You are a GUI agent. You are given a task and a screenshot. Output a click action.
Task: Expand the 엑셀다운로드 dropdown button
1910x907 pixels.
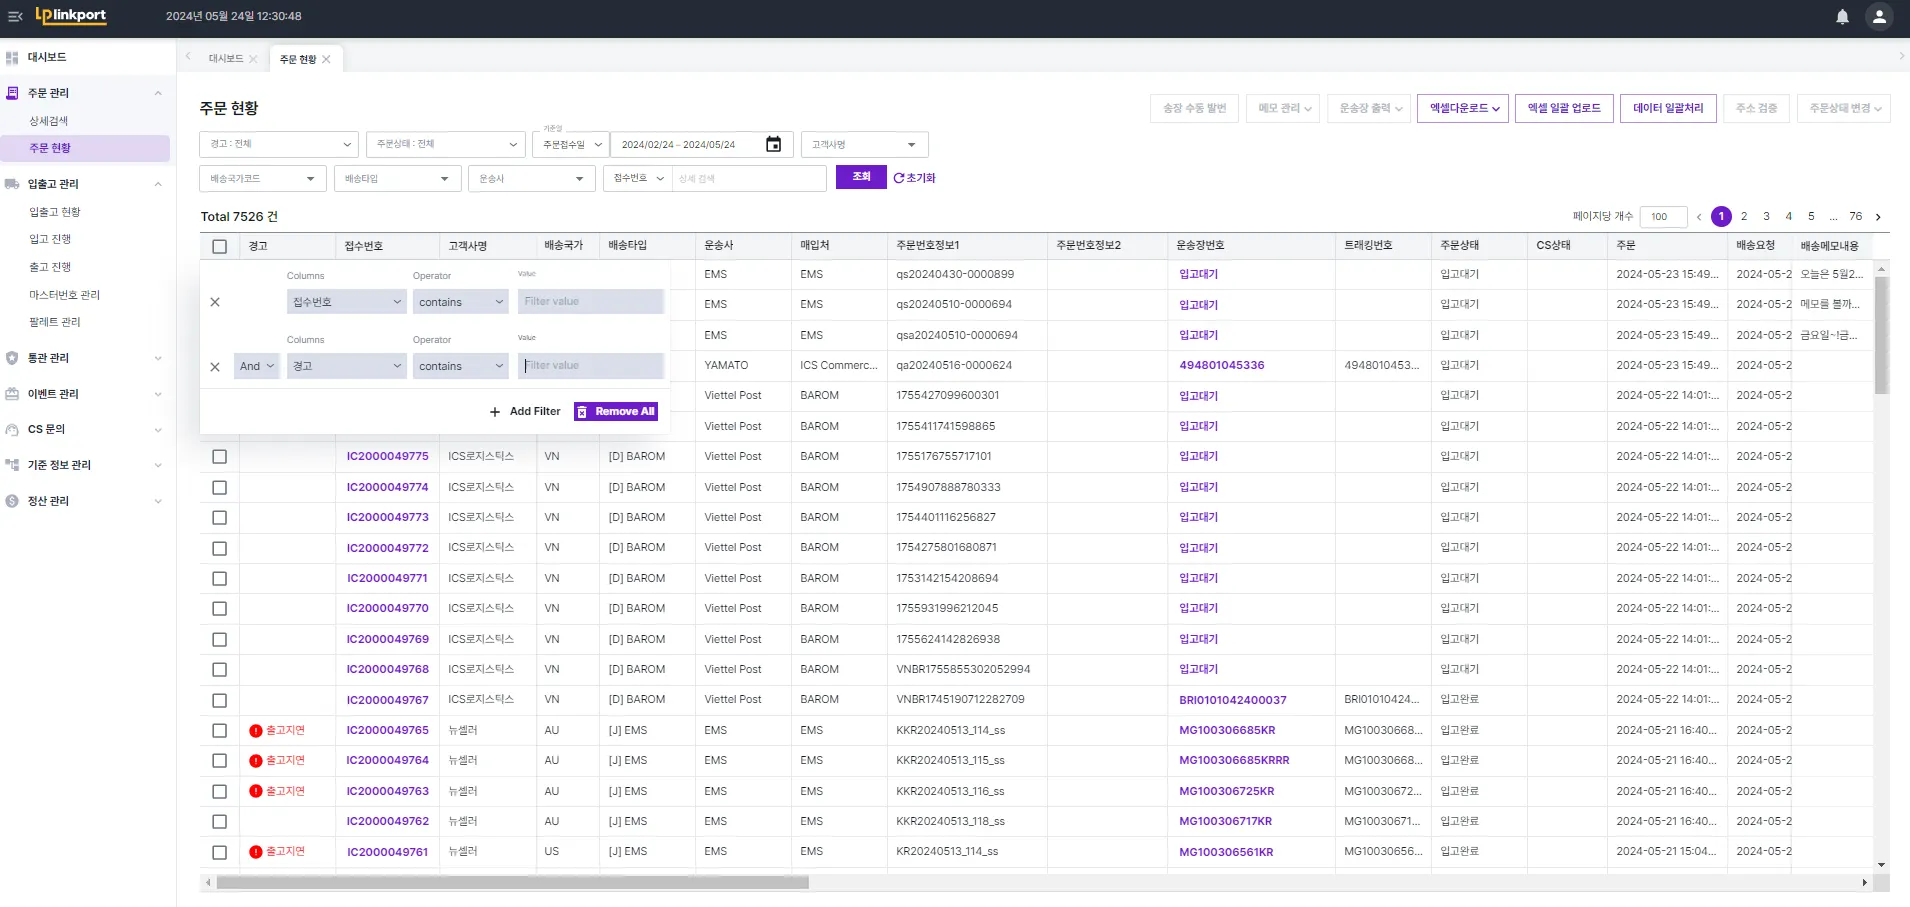[1462, 108]
